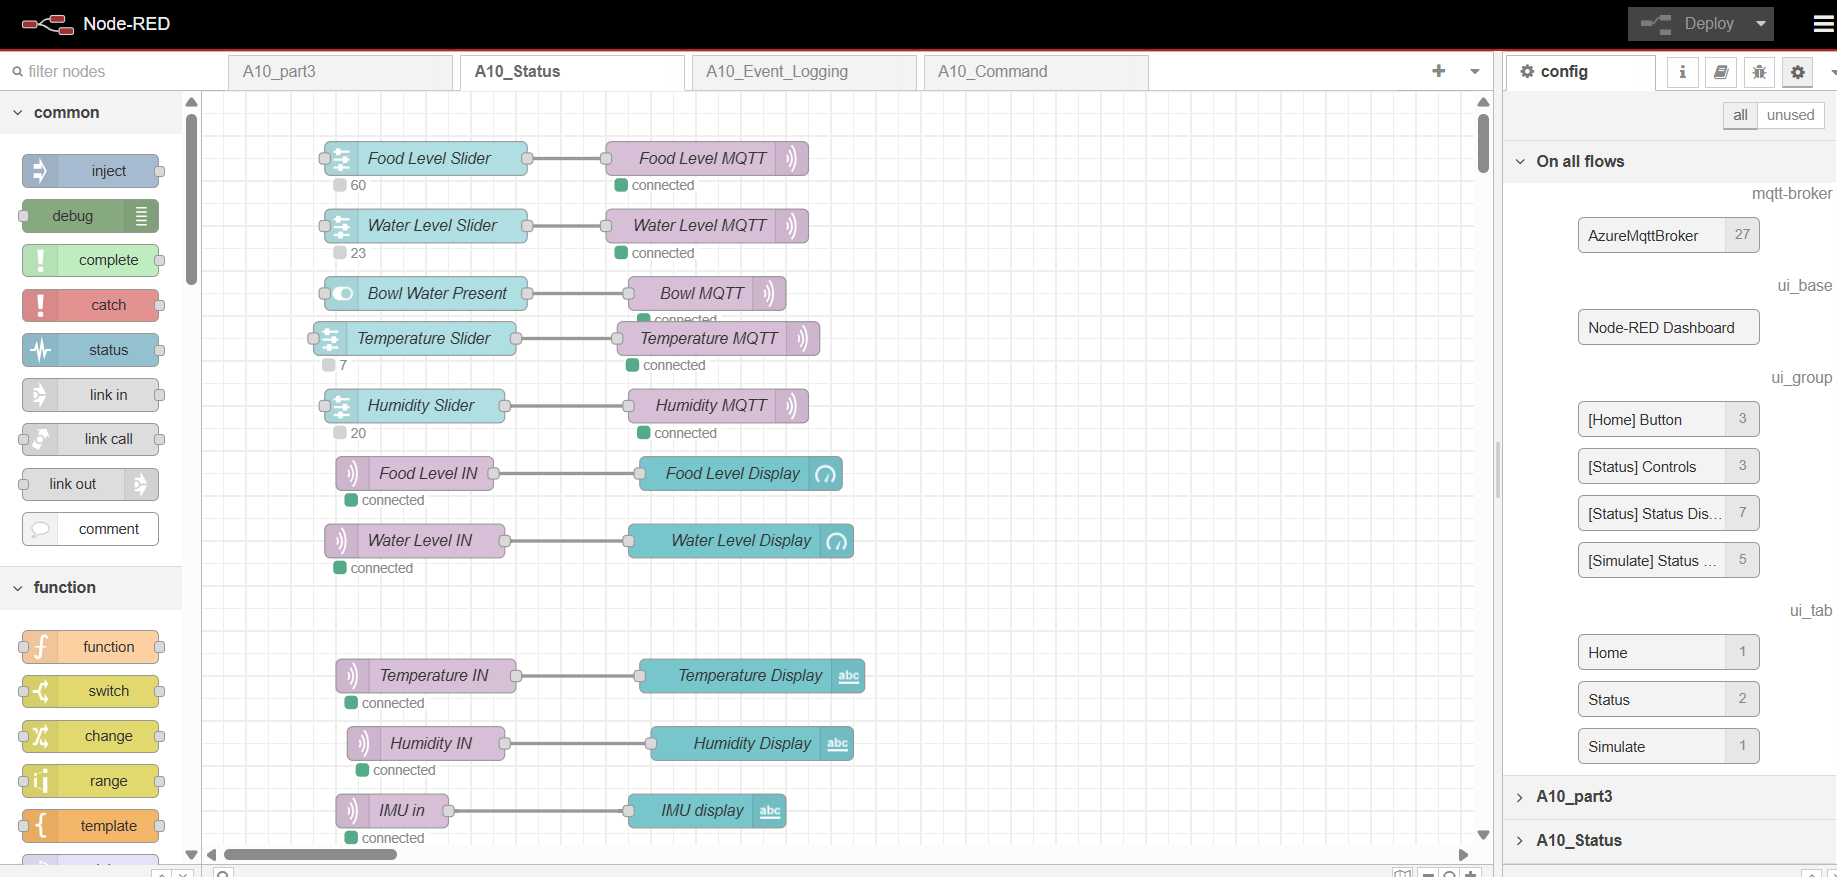Click the Deploy button
Screen dimensions: 1837x877
[1690, 24]
